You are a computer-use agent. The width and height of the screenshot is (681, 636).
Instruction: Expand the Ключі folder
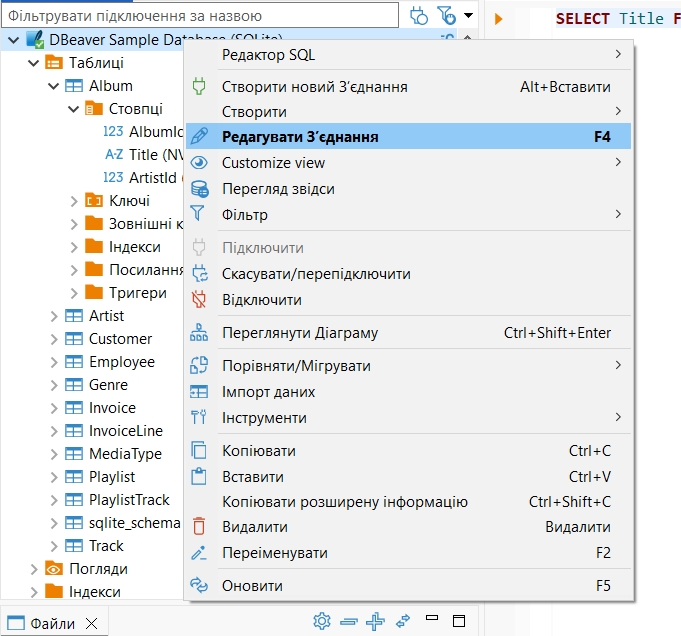pos(73,201)
